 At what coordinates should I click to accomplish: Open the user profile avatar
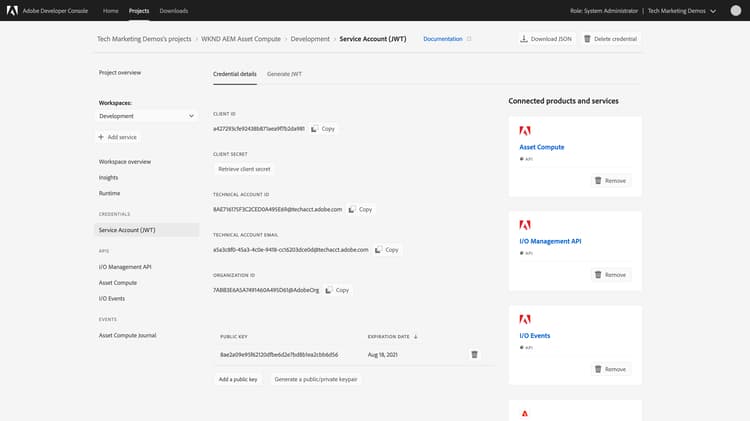tap(736, 11)
